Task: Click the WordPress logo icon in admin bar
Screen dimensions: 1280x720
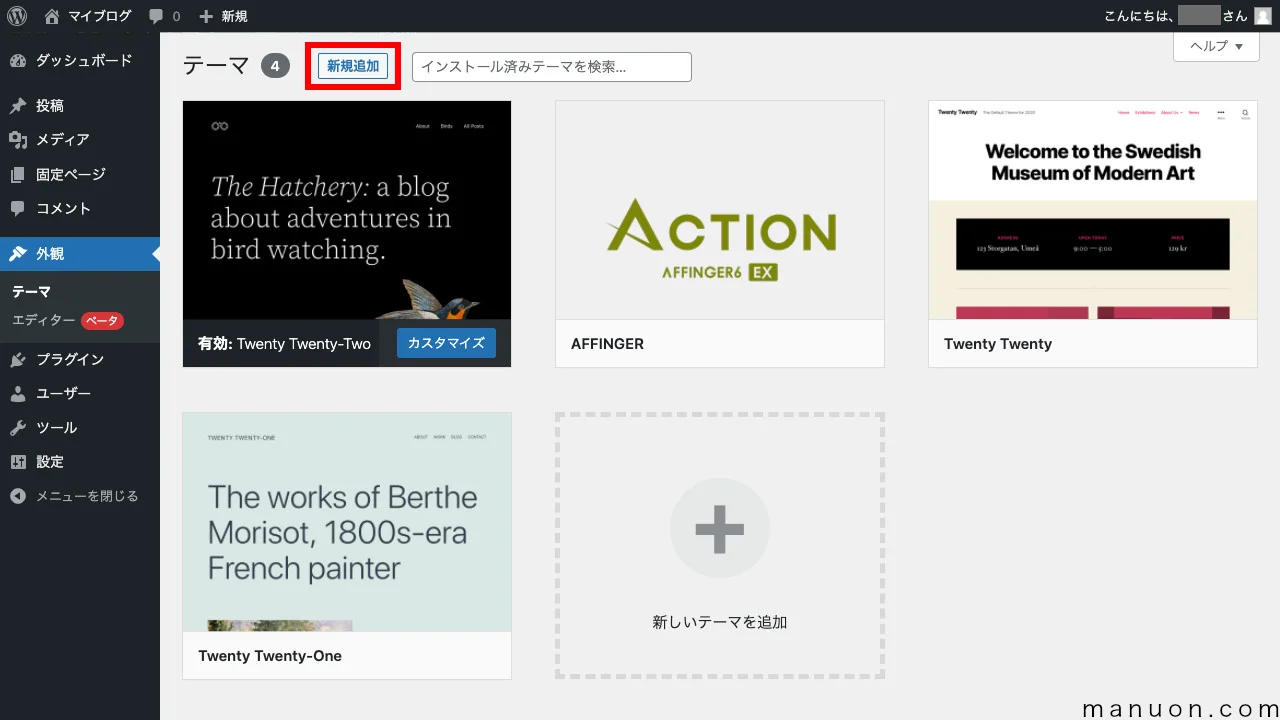Action: coord(17,16)
